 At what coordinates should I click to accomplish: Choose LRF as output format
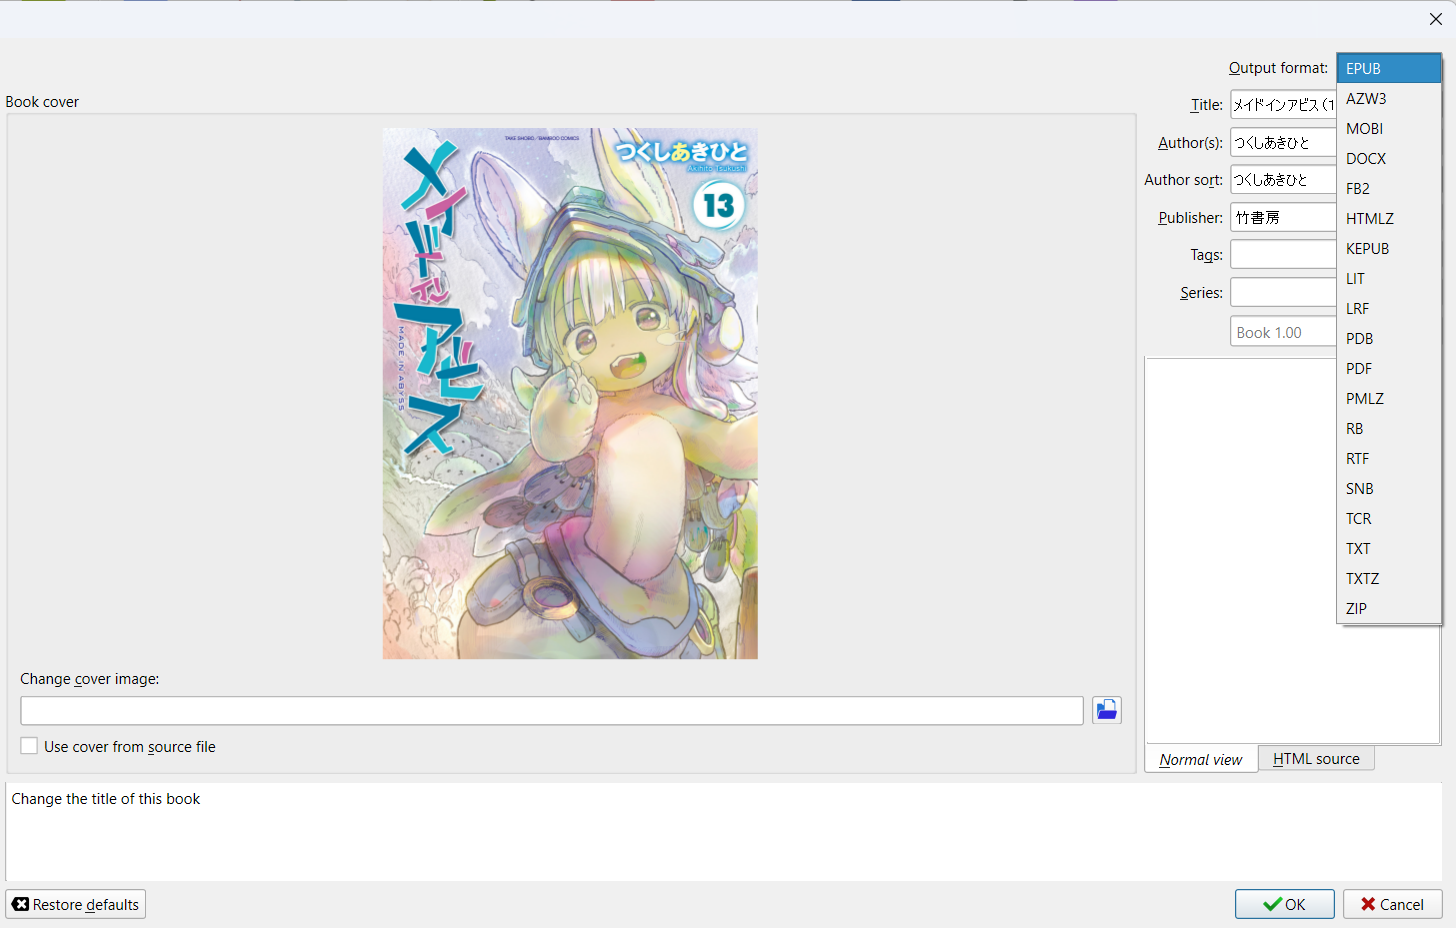[1389, 308]
